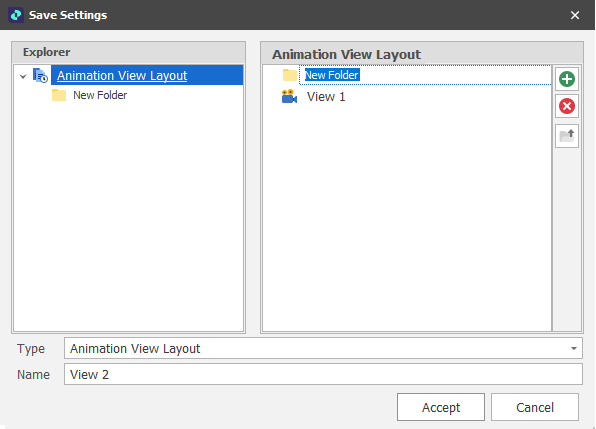Click the camera icon beside View 1
596x429 pixels.
tap(289, 97)
